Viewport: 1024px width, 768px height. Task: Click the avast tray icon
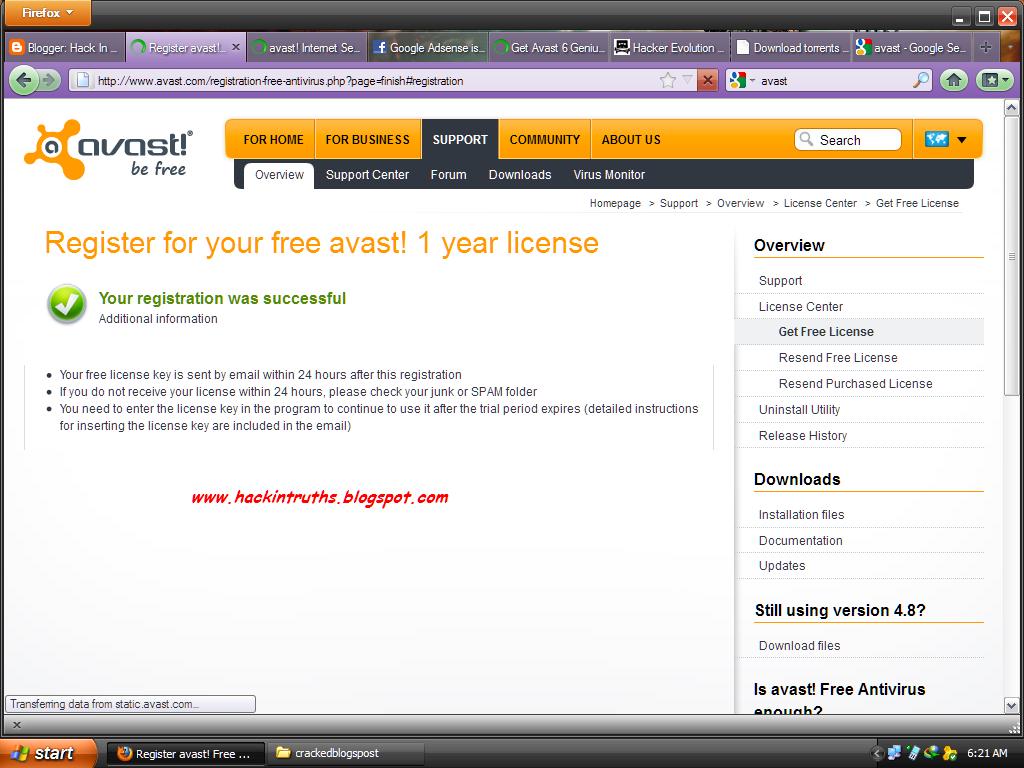click(951, 752)
